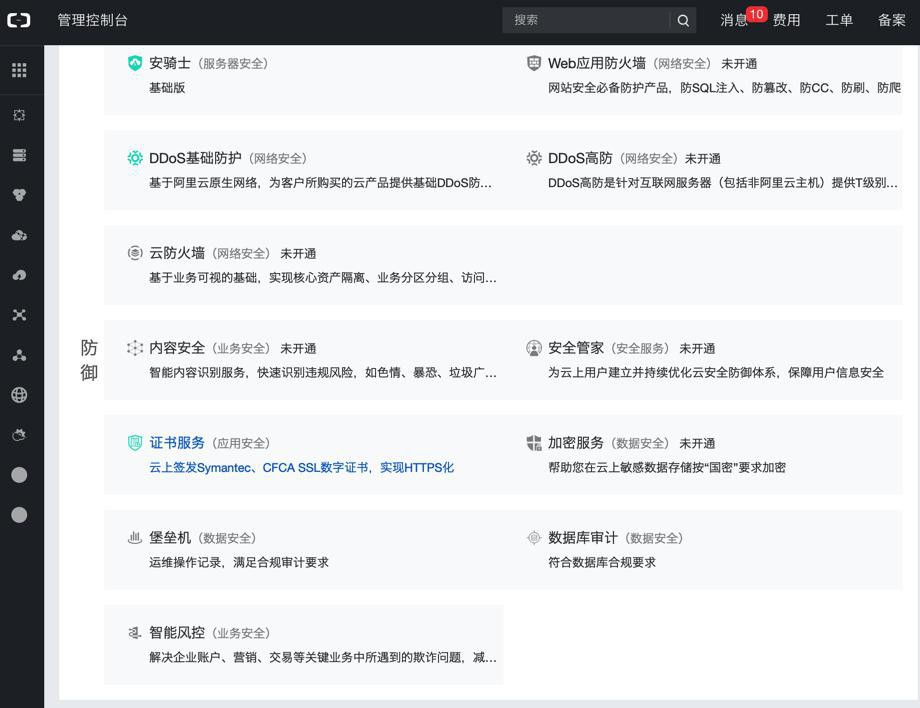Open the 工单 menu
The width and height of the screenshot is (920, 708).
pyautogui.click(x=839, y=21)
